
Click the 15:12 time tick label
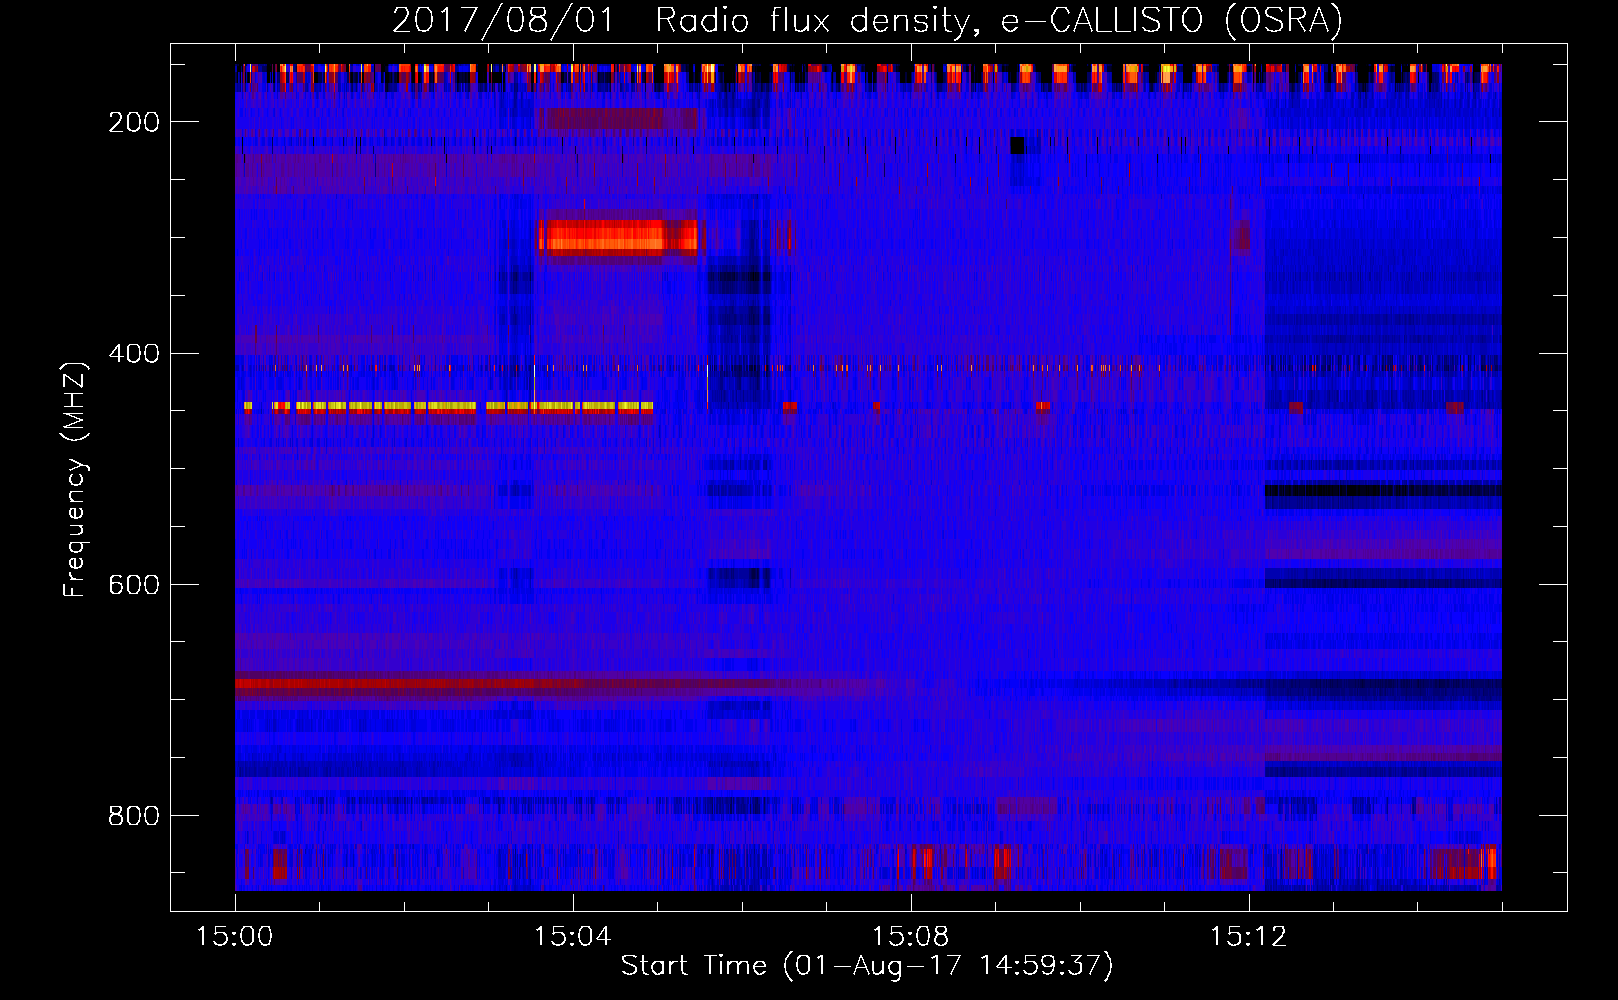point(1248,937)
